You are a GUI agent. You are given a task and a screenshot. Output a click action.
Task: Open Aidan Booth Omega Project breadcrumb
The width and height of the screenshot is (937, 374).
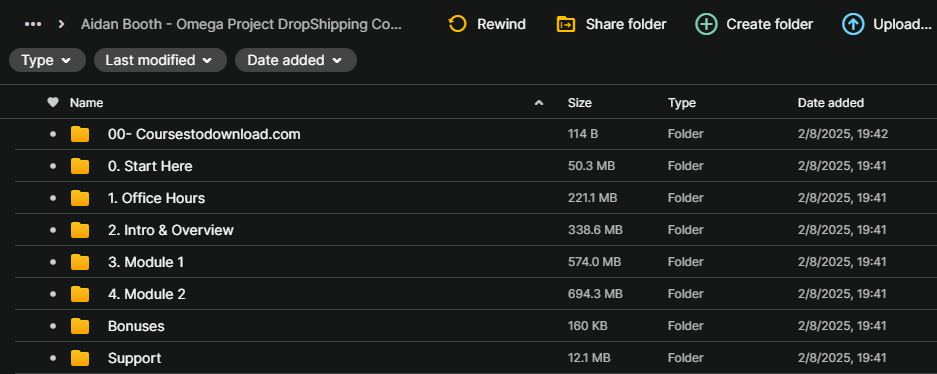[241, 24]
